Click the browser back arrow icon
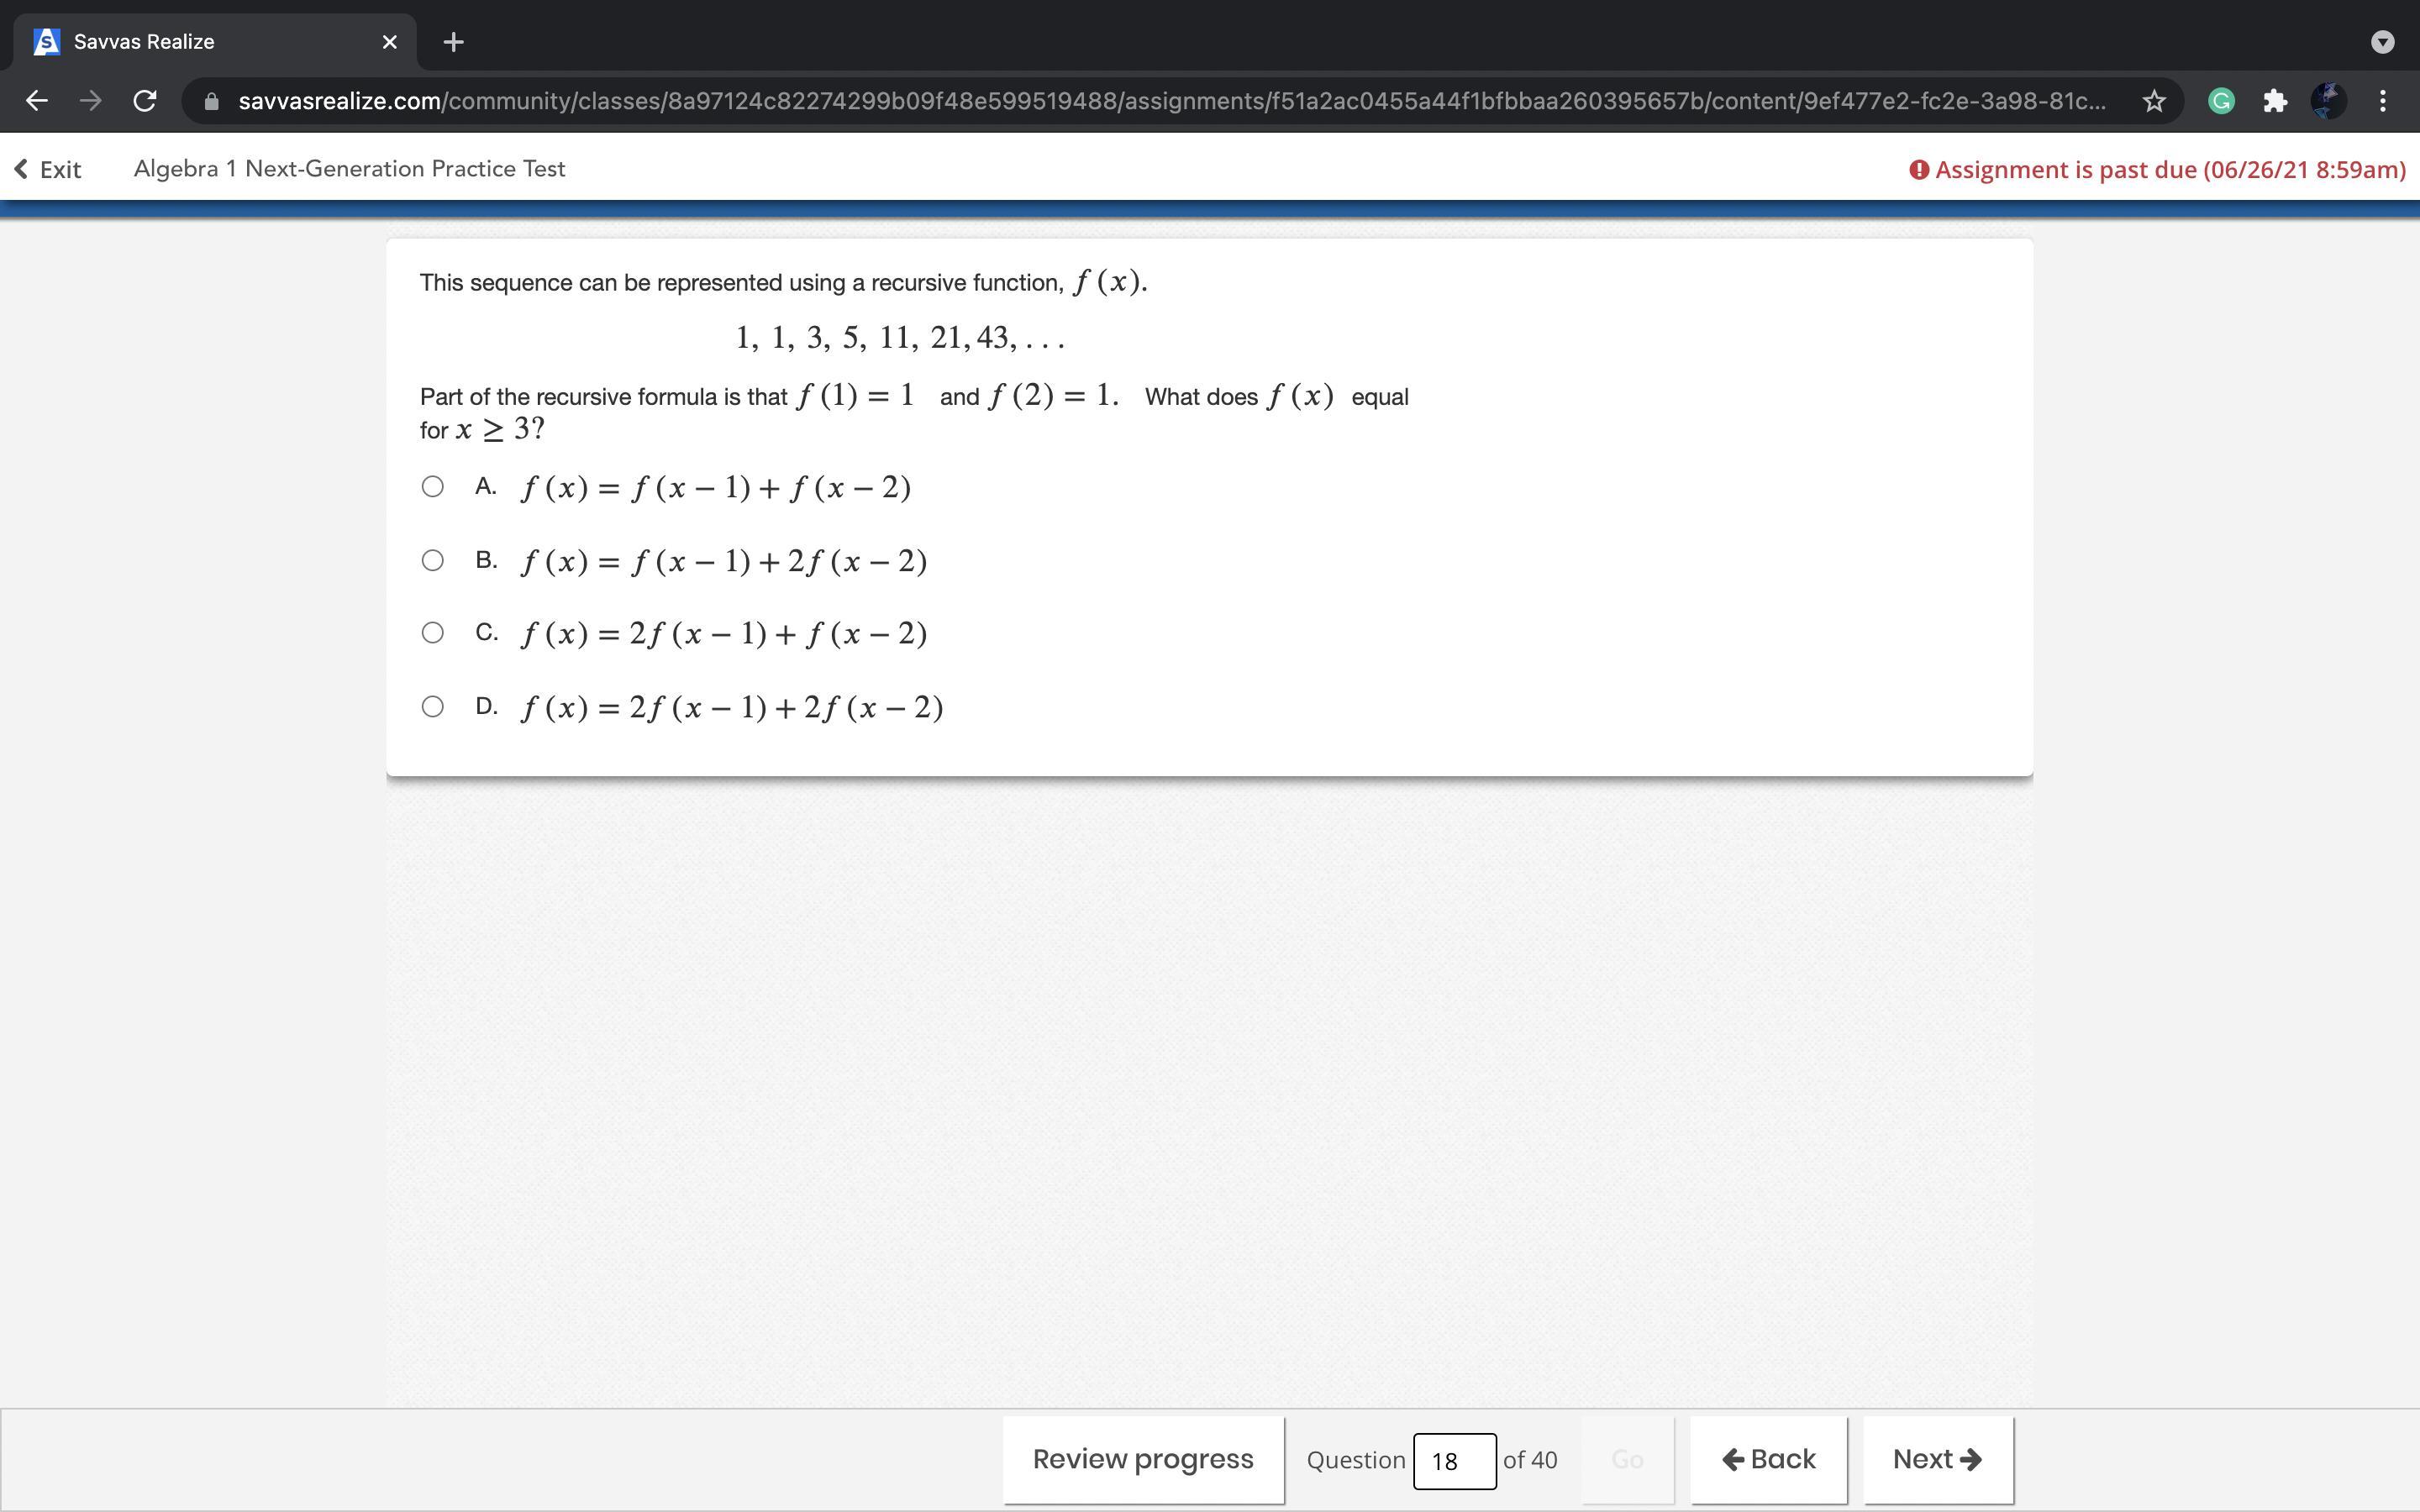The height and width of the screenshot is (1512, 2420). (37, 101)
